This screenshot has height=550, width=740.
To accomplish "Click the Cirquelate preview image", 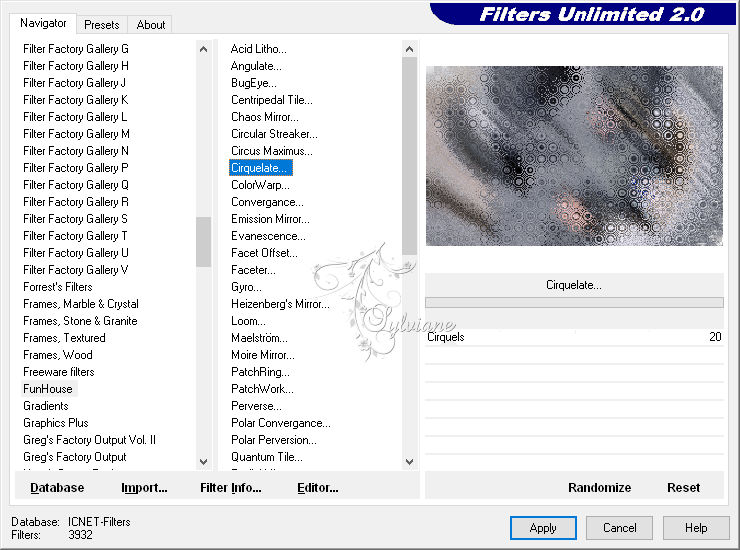I will tap(574, 156).
